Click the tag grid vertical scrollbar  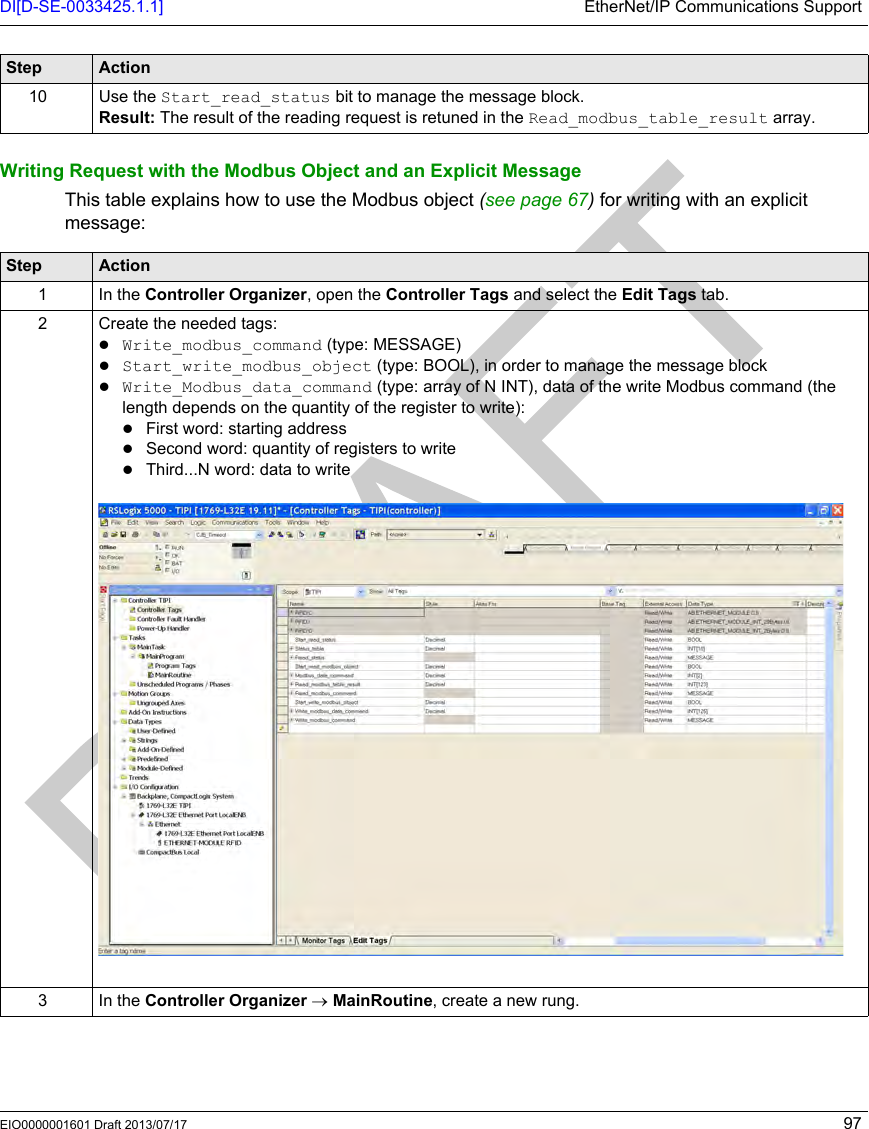(829, 767)
